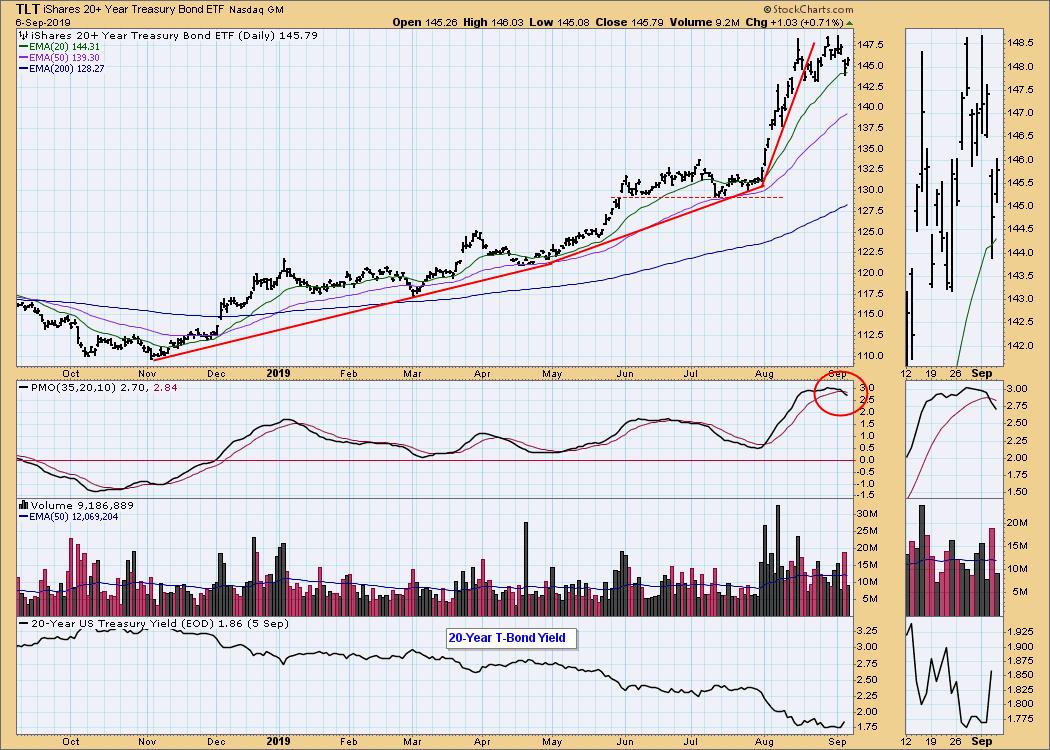
Task: Click the 147.5 price axis label
Action: tap(871, 45)
